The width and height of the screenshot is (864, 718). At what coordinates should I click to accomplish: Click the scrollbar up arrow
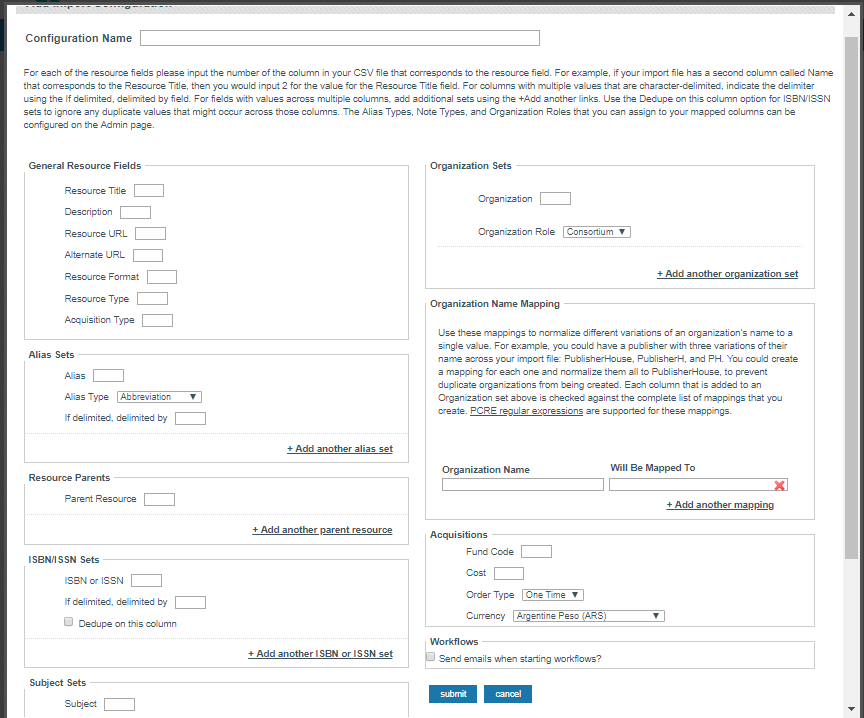coord(851,14)
